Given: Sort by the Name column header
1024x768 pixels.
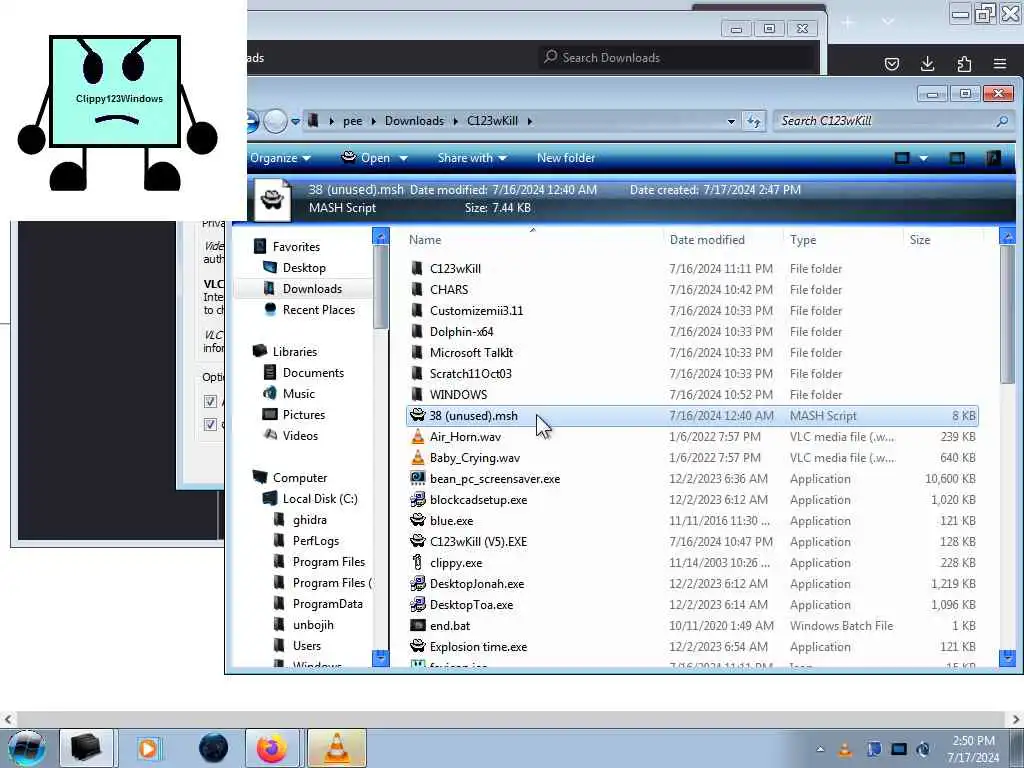Looking at the screenshot, I should pyautogui.click(x=532, y=240).
